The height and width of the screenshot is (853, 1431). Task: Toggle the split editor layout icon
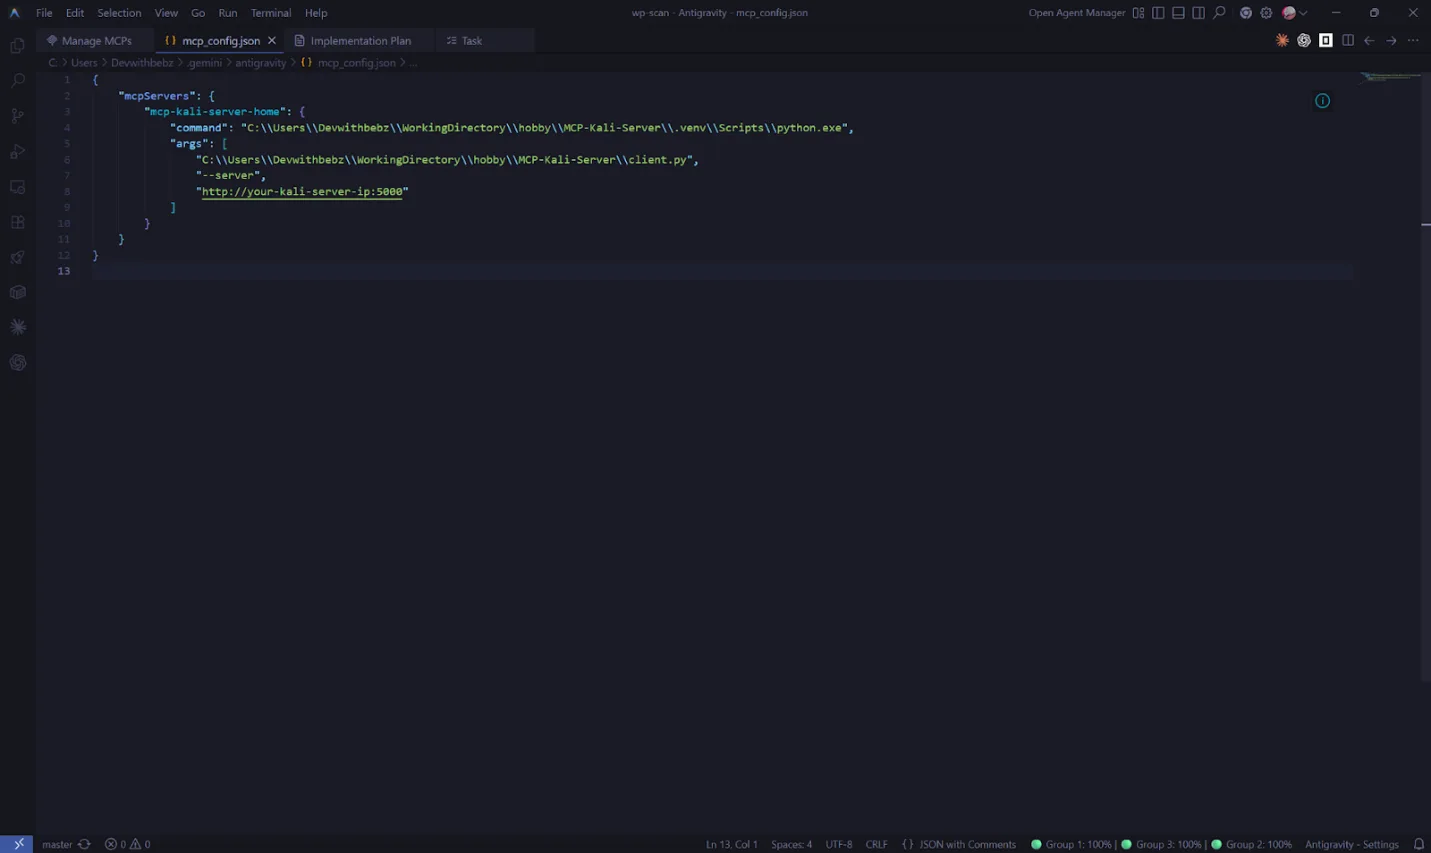coord(1348,40)
